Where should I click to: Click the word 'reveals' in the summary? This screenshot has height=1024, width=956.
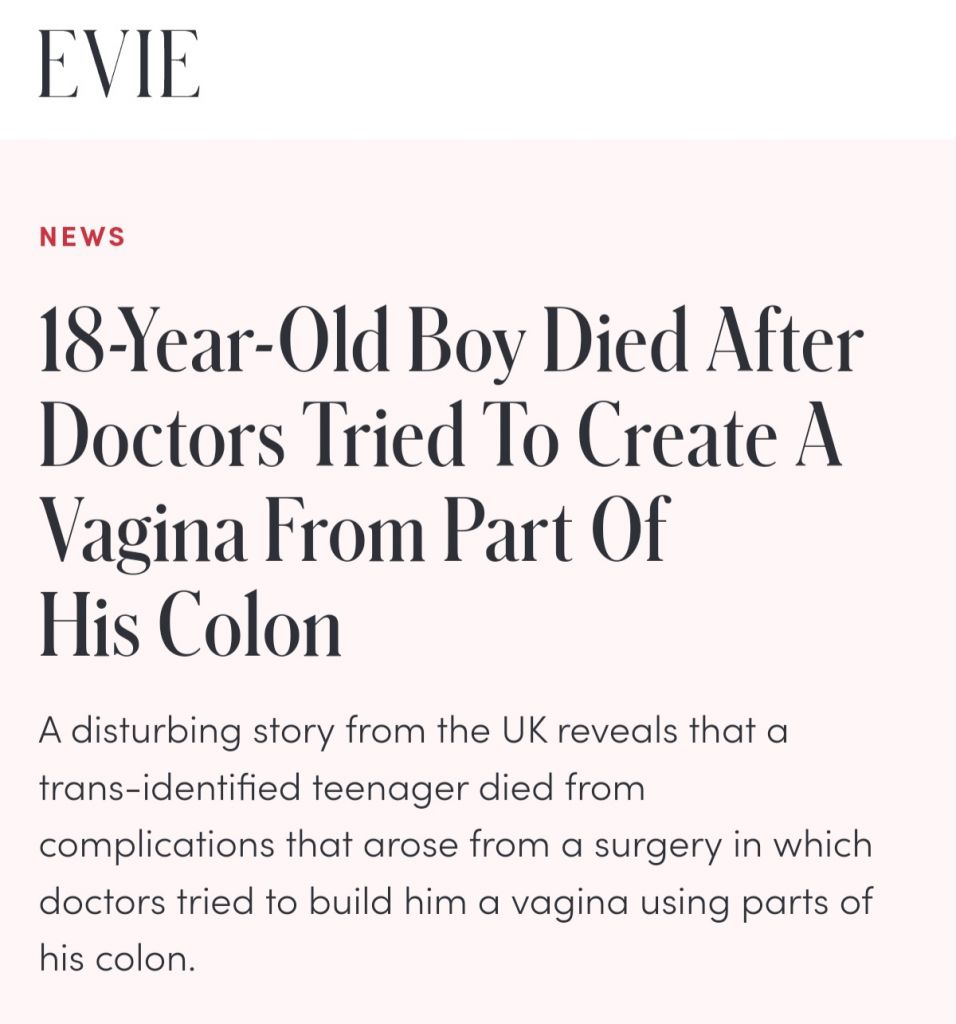coord(617,729)
